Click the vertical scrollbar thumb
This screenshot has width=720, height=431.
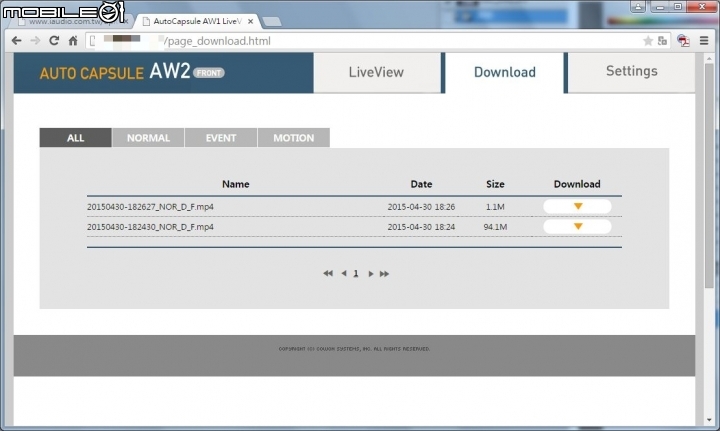click(x=709, y=177)
